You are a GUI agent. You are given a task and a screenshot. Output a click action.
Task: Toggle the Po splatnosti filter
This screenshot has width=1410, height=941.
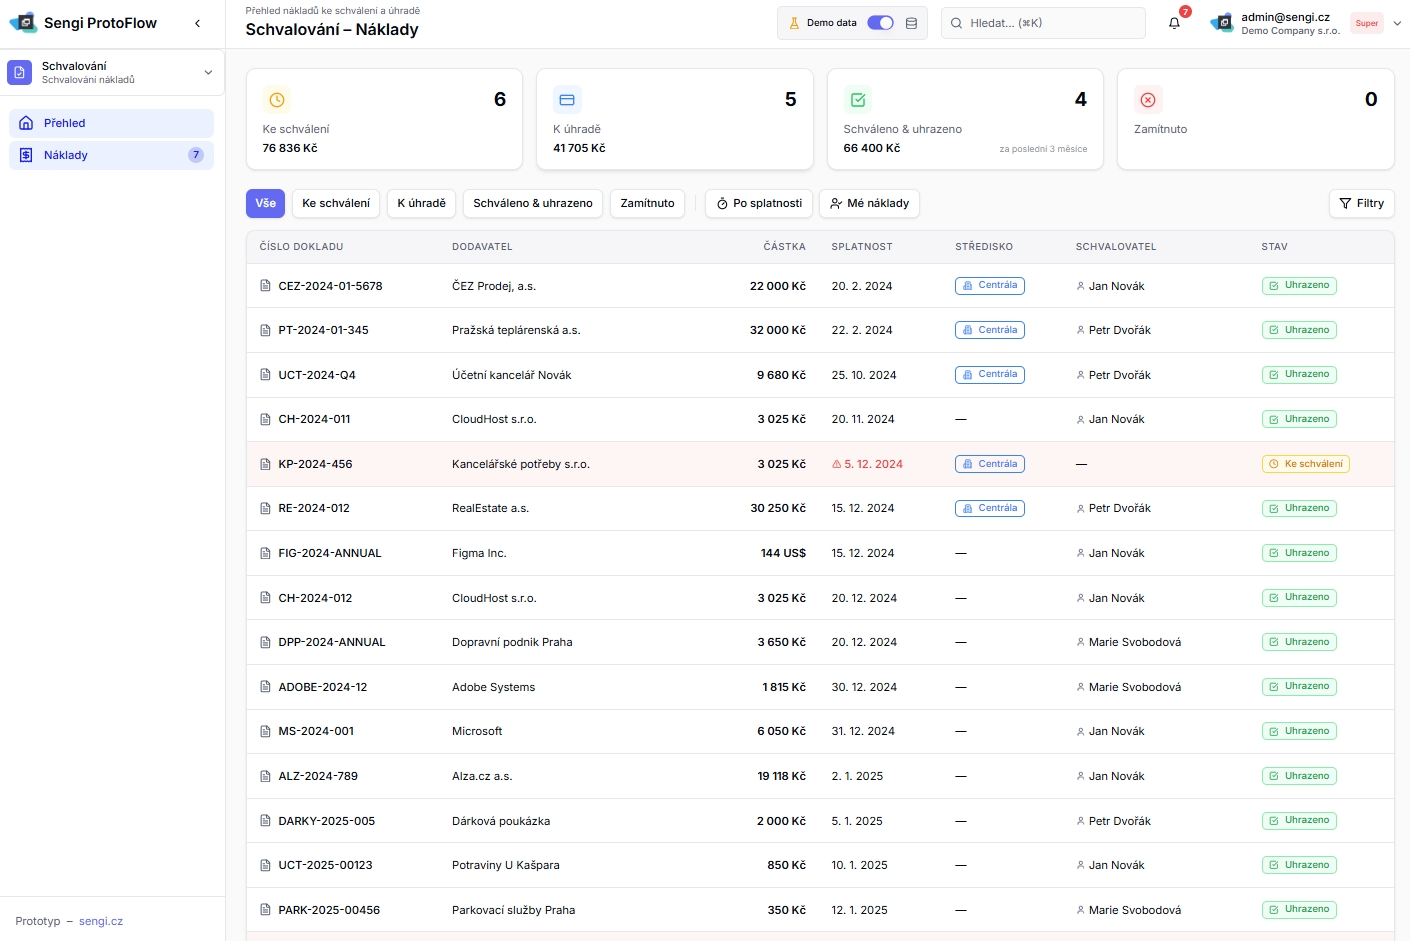tap(759, 203)
